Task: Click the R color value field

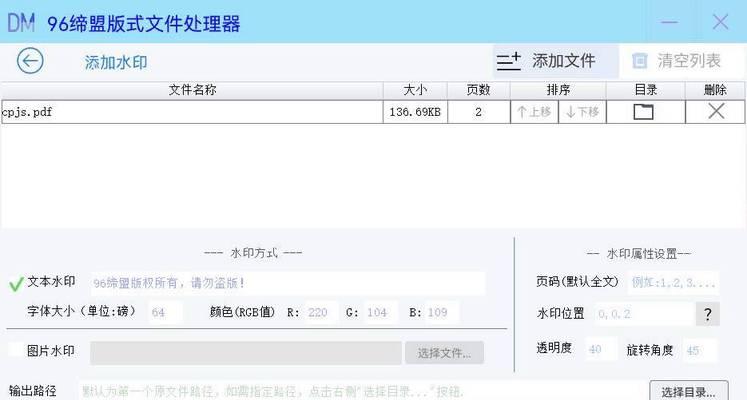Action: (321, 312)
